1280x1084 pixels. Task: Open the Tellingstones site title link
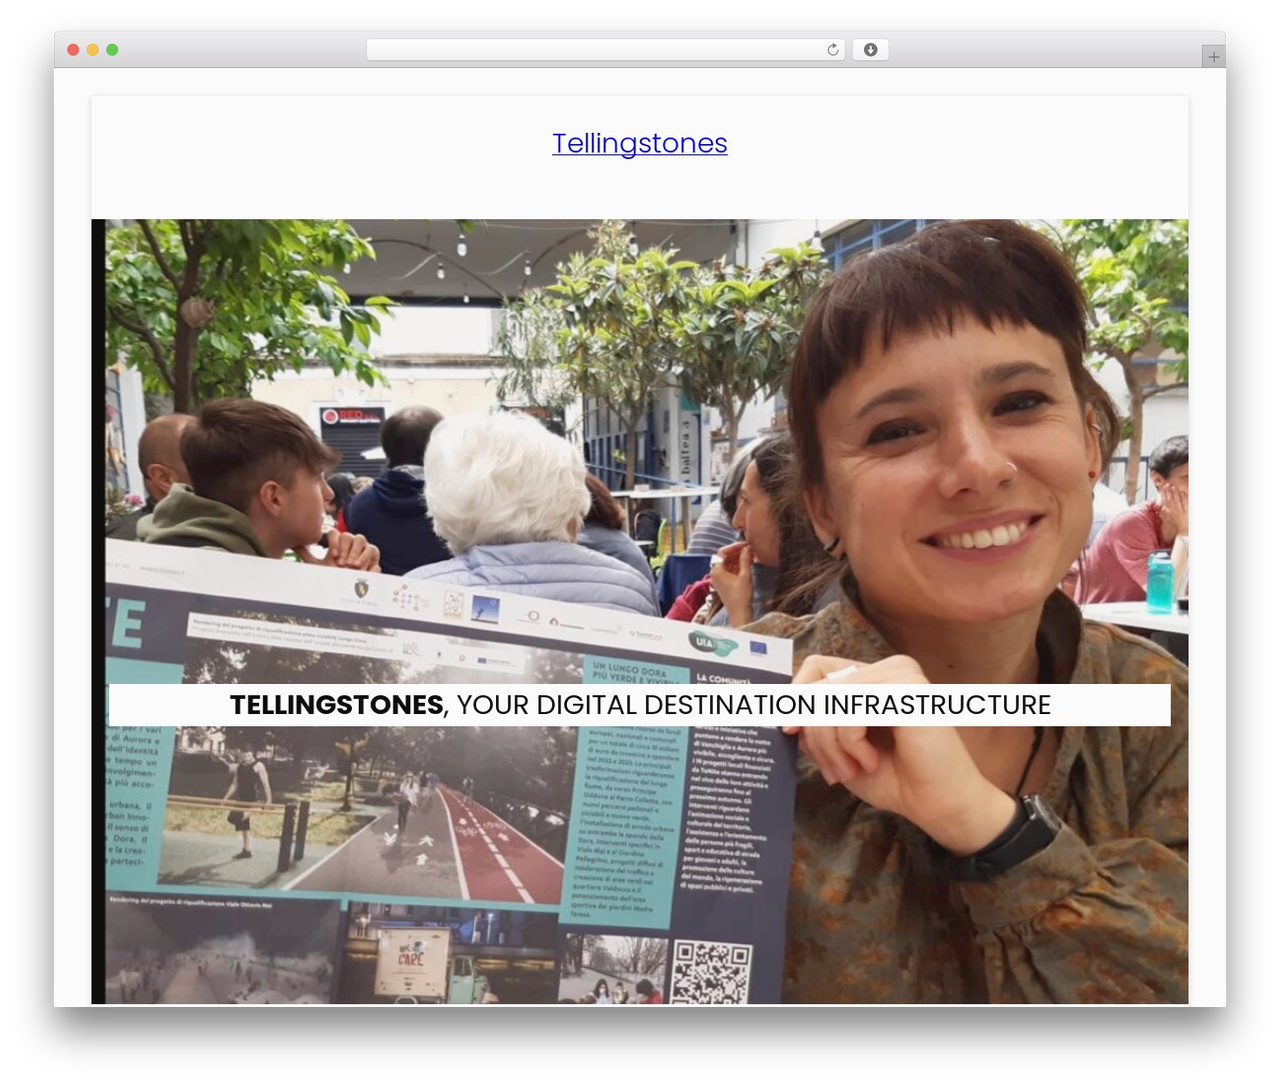(640, 143)
